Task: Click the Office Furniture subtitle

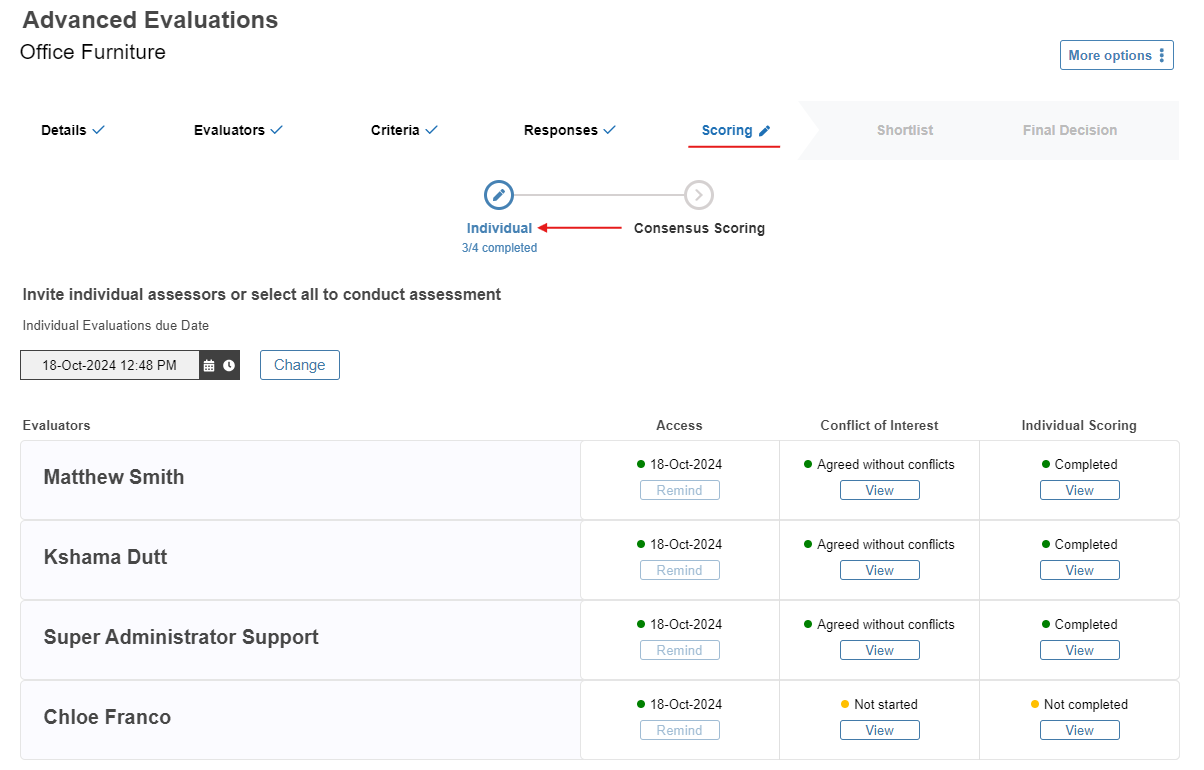Action: tap(93, 52)
